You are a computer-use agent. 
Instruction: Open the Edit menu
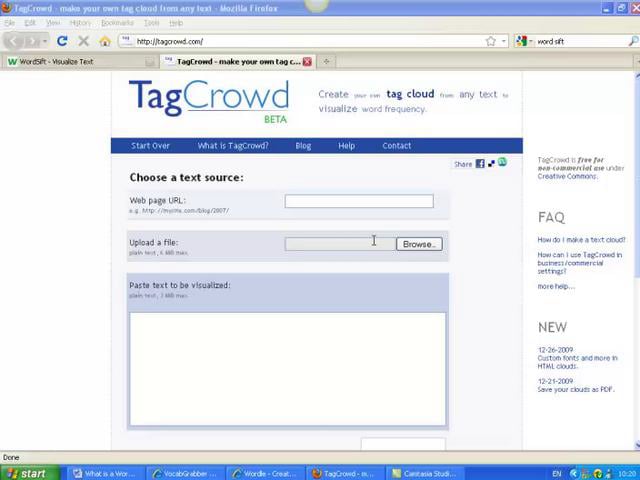tap(30, 23)
